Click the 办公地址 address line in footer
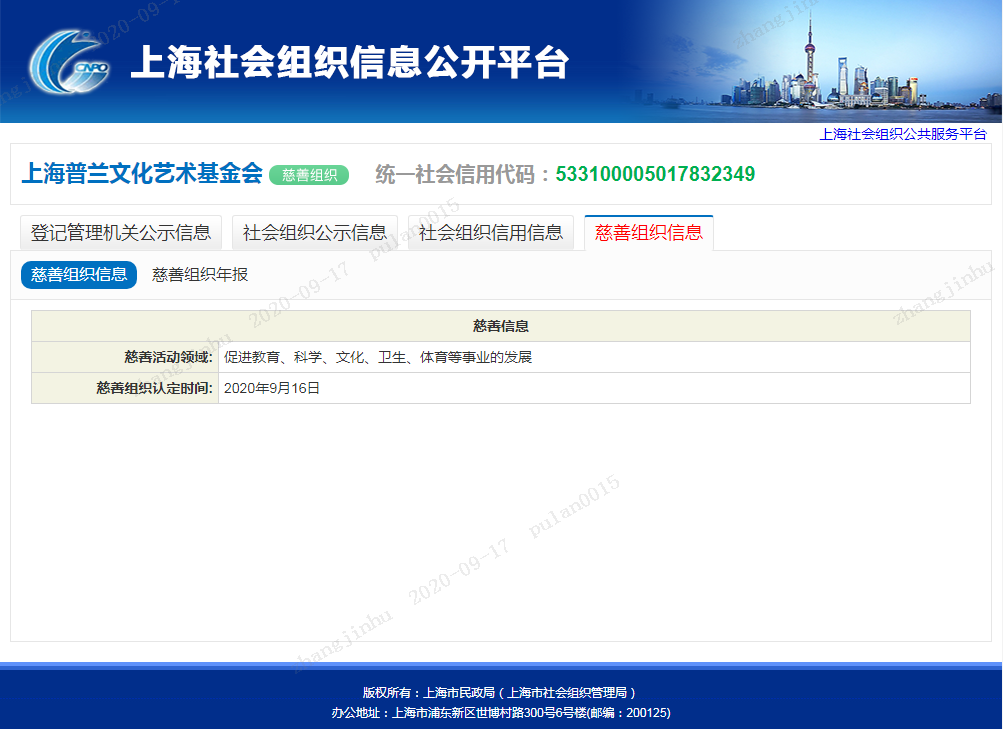This screenshot has height=729, width=1003. coord(501,712)
